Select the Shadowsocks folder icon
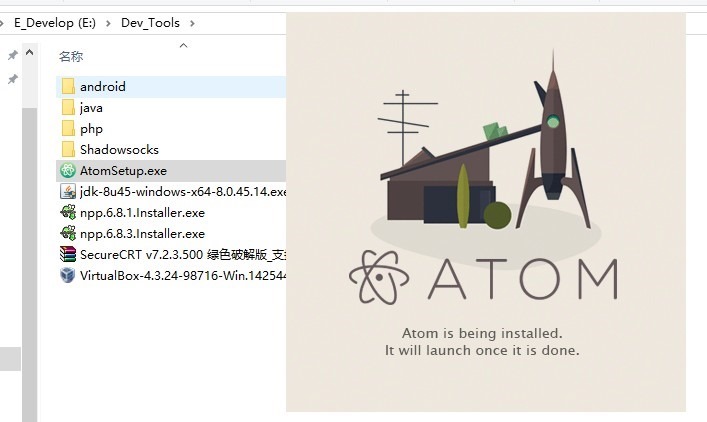Image resolution: width=707 pixels, height=422 pixels. pos(68,150)
